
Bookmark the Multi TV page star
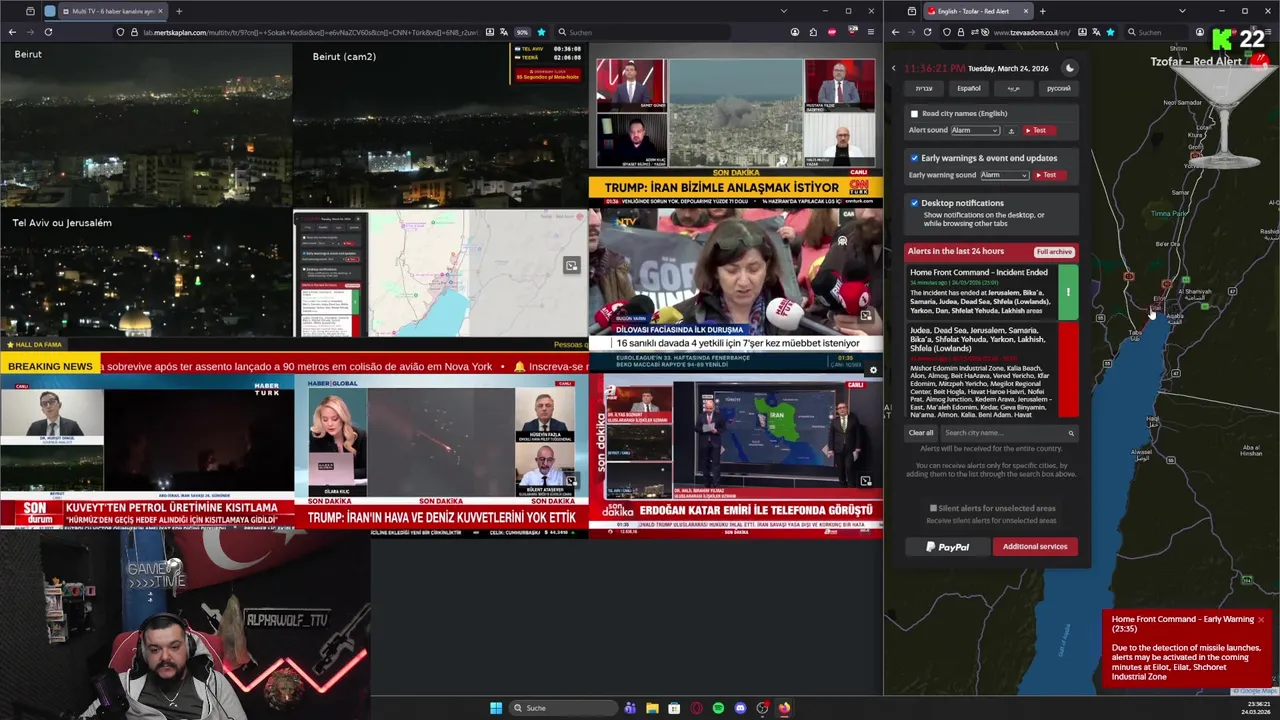tap(541, 32)
